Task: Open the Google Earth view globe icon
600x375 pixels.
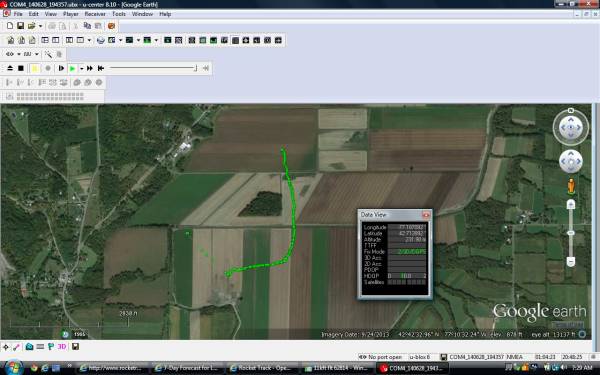Action: click(x=101, y=40)
